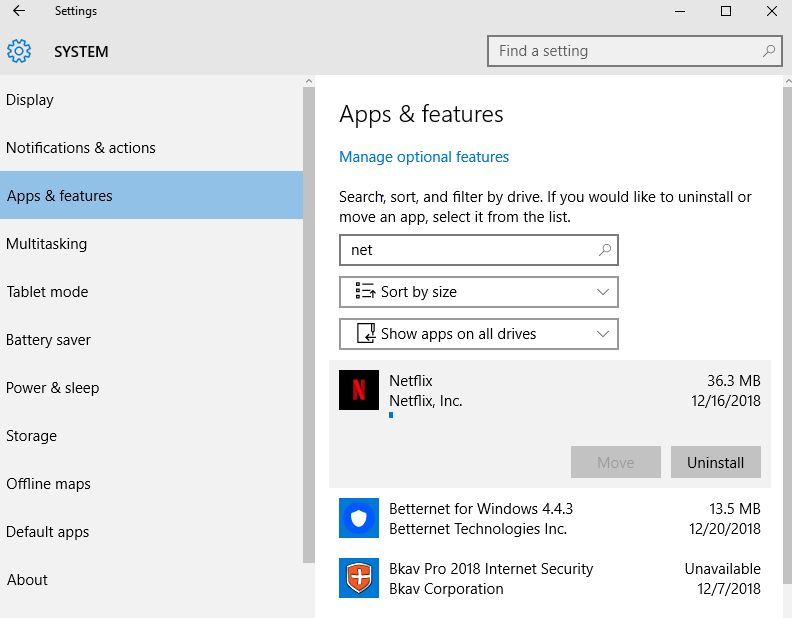Open Multitasking settings

(152, 243)
